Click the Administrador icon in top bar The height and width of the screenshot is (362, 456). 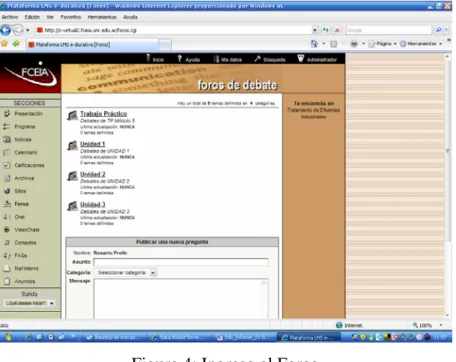tap(301, 59)
